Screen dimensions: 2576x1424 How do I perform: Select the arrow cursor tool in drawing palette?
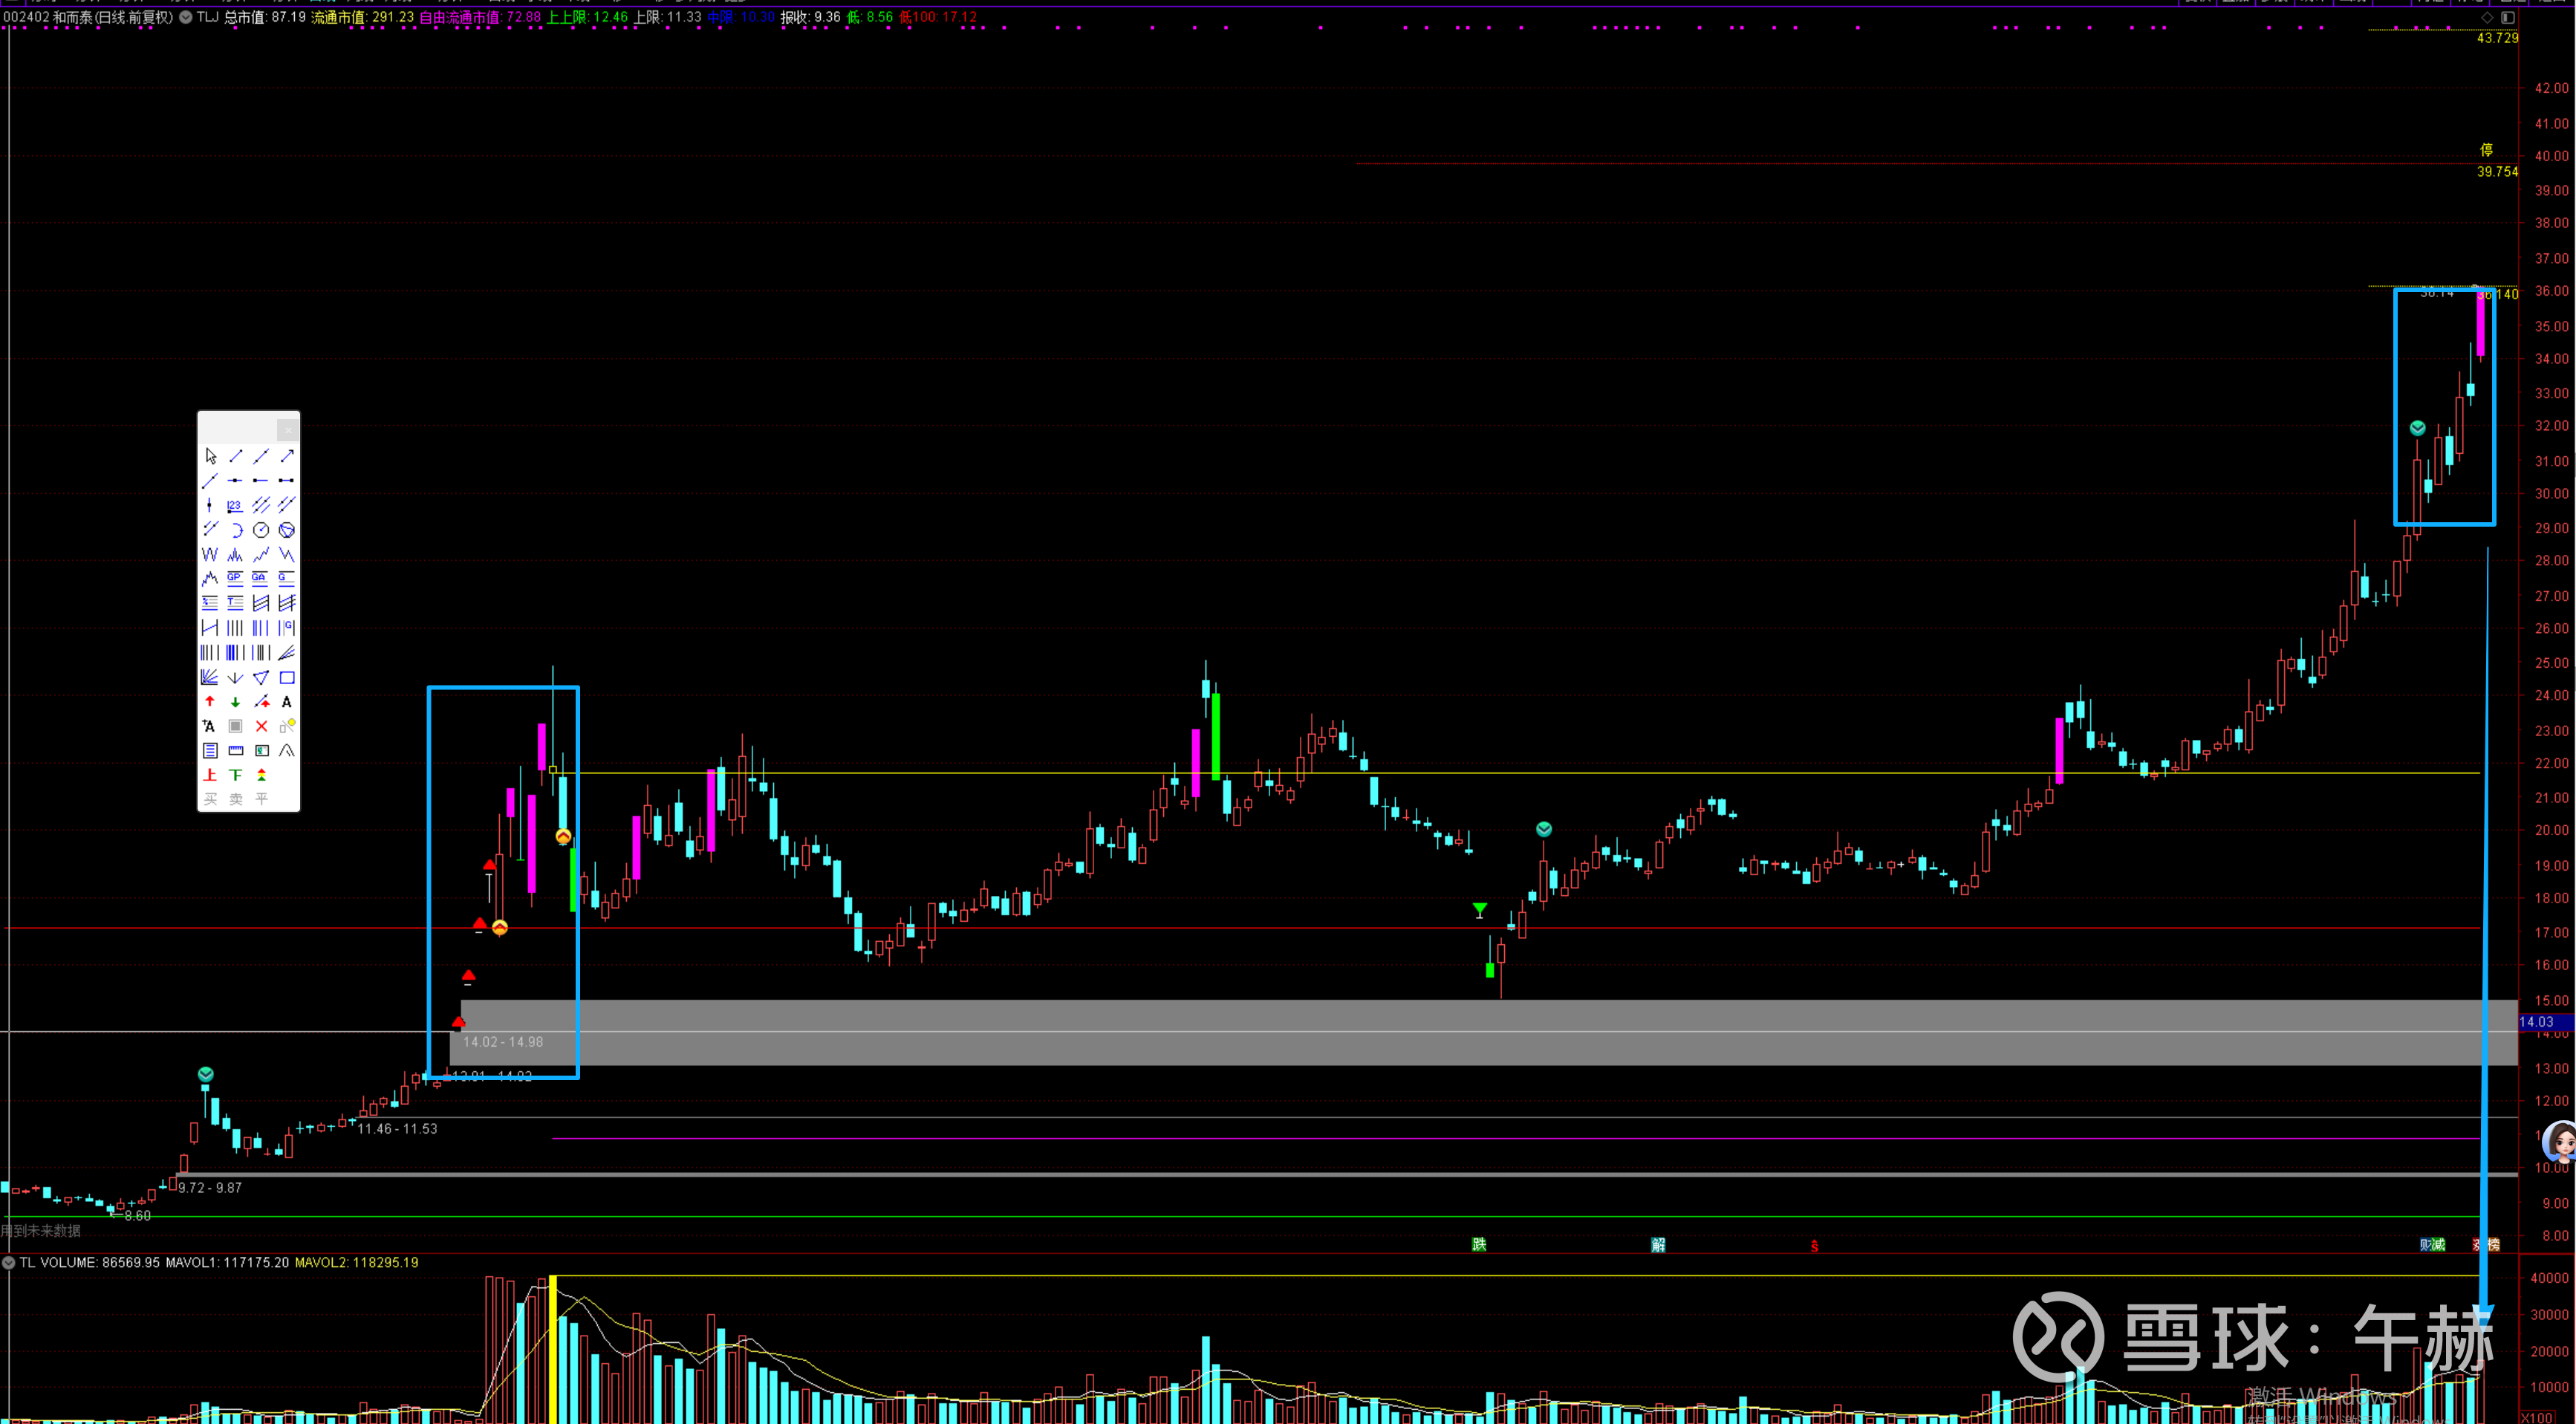pyautogui.click(x=210, y=456)
